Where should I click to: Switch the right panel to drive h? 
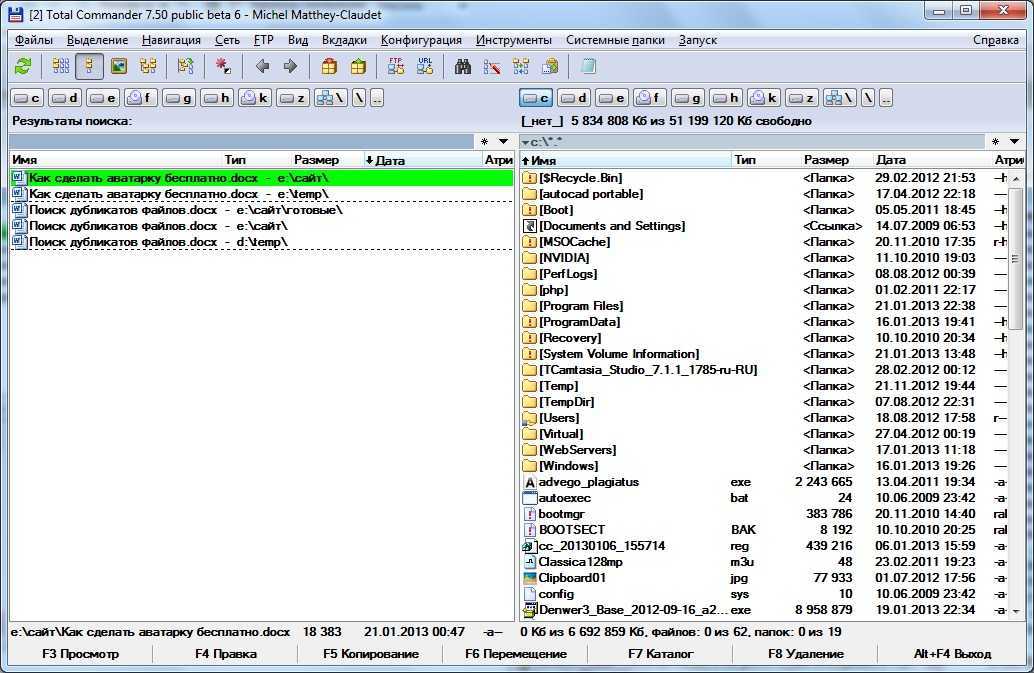725,98
